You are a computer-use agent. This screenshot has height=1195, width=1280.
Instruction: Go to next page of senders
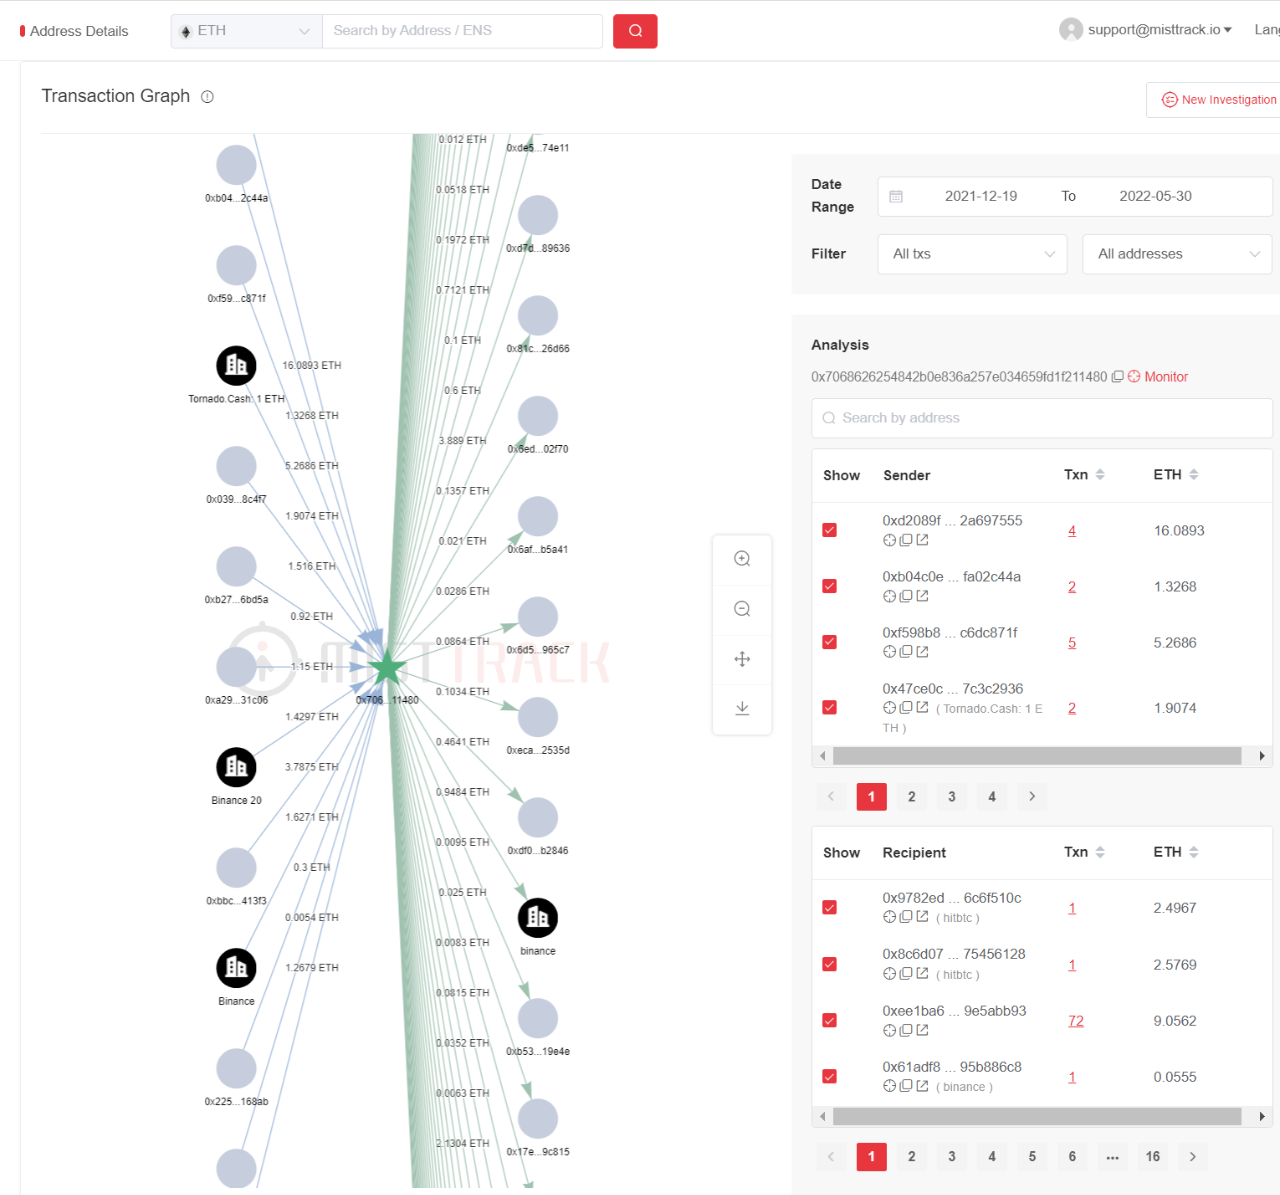(1032, 797)
